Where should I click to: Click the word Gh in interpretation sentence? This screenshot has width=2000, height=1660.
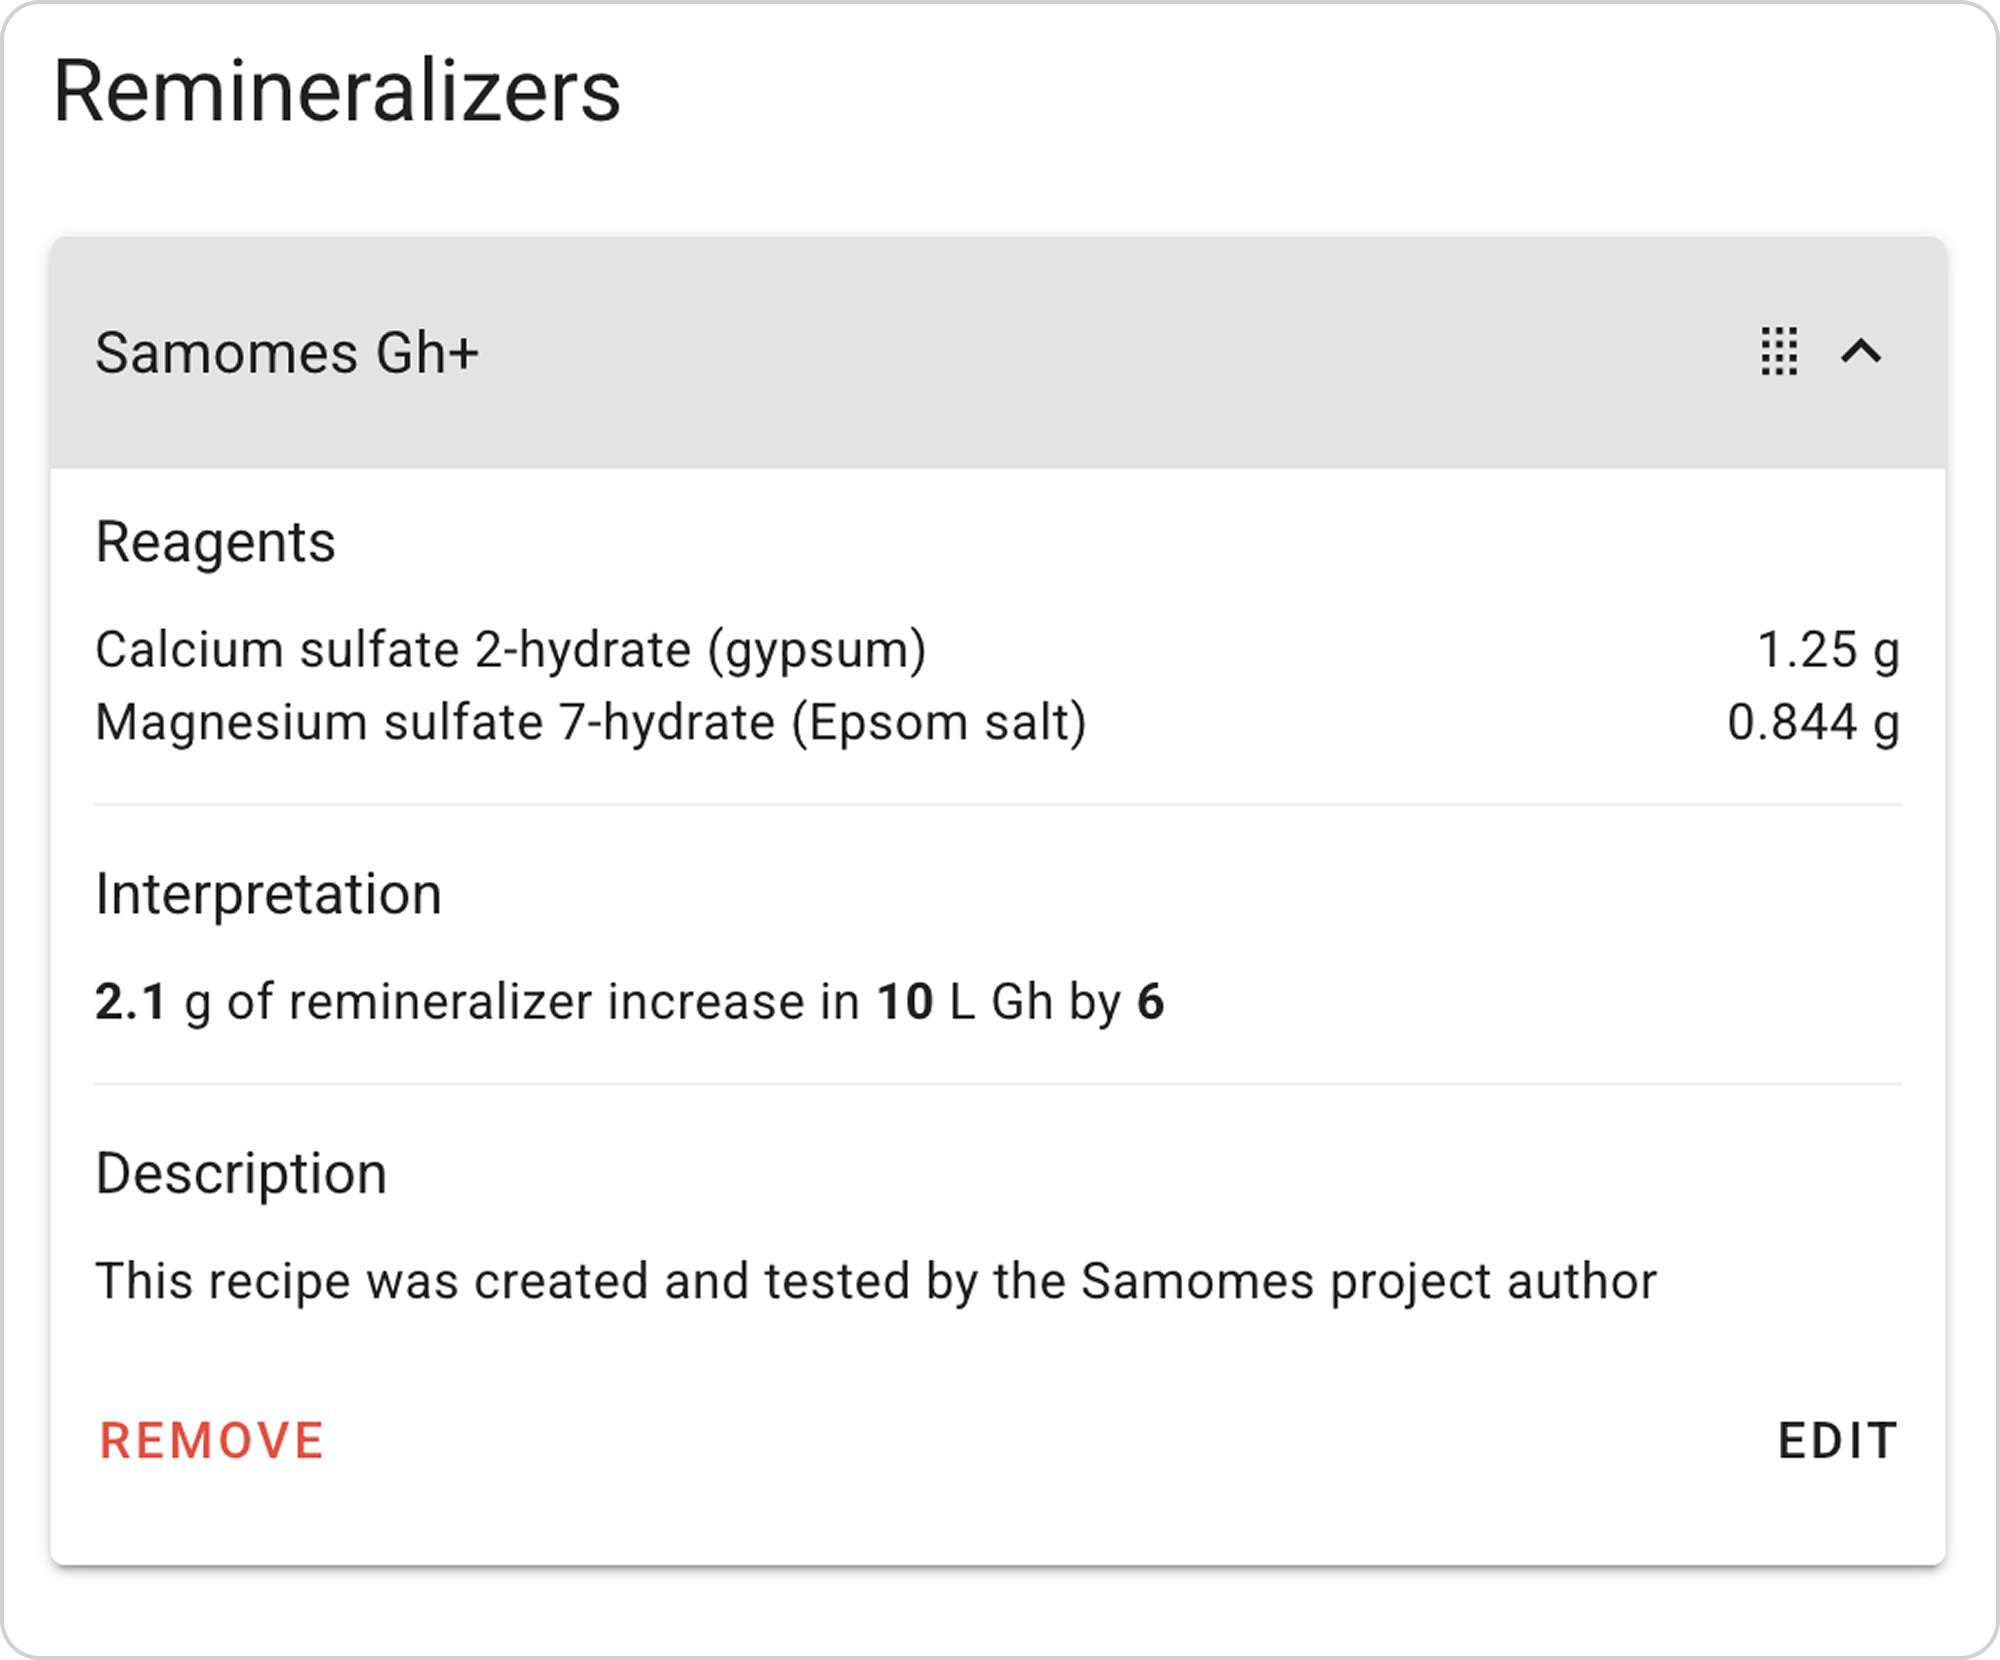pos(1022,1002)
